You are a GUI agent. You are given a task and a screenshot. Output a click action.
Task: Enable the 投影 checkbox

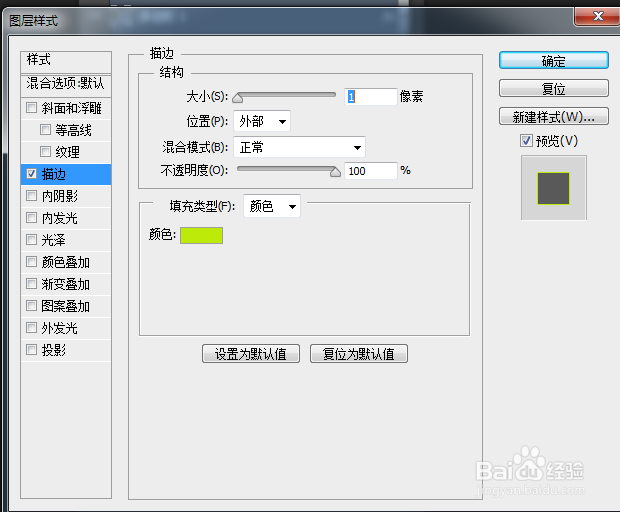[x=31, y=350]
